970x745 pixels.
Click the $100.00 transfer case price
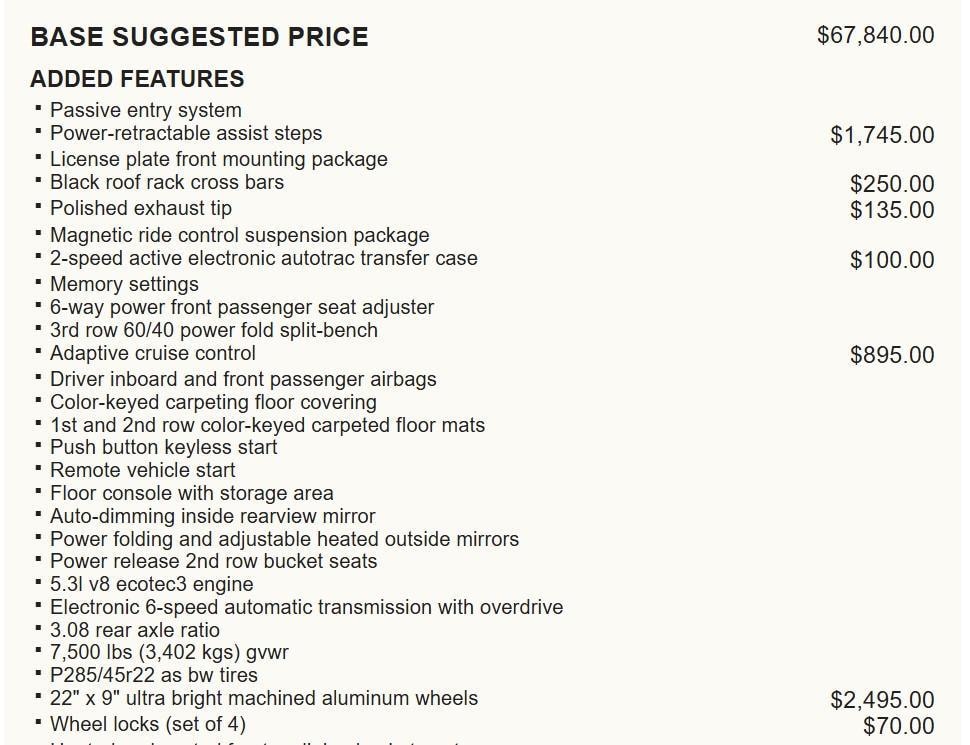pyautogui.click(x=892, y=260)
